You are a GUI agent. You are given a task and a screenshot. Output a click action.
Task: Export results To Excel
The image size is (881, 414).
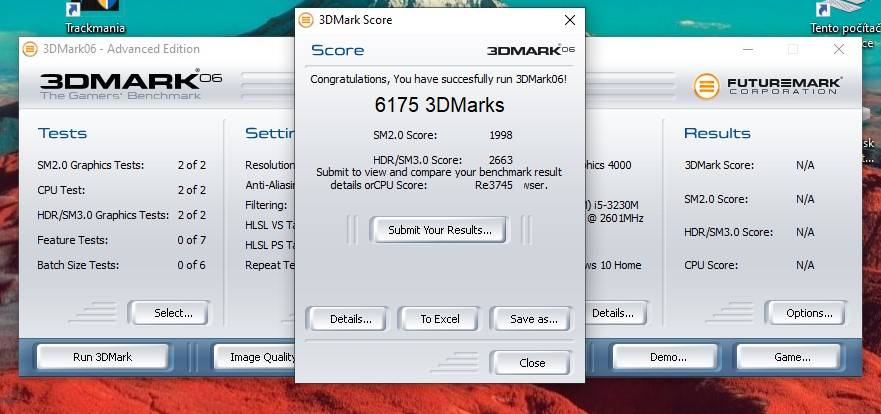coord(439,319)
